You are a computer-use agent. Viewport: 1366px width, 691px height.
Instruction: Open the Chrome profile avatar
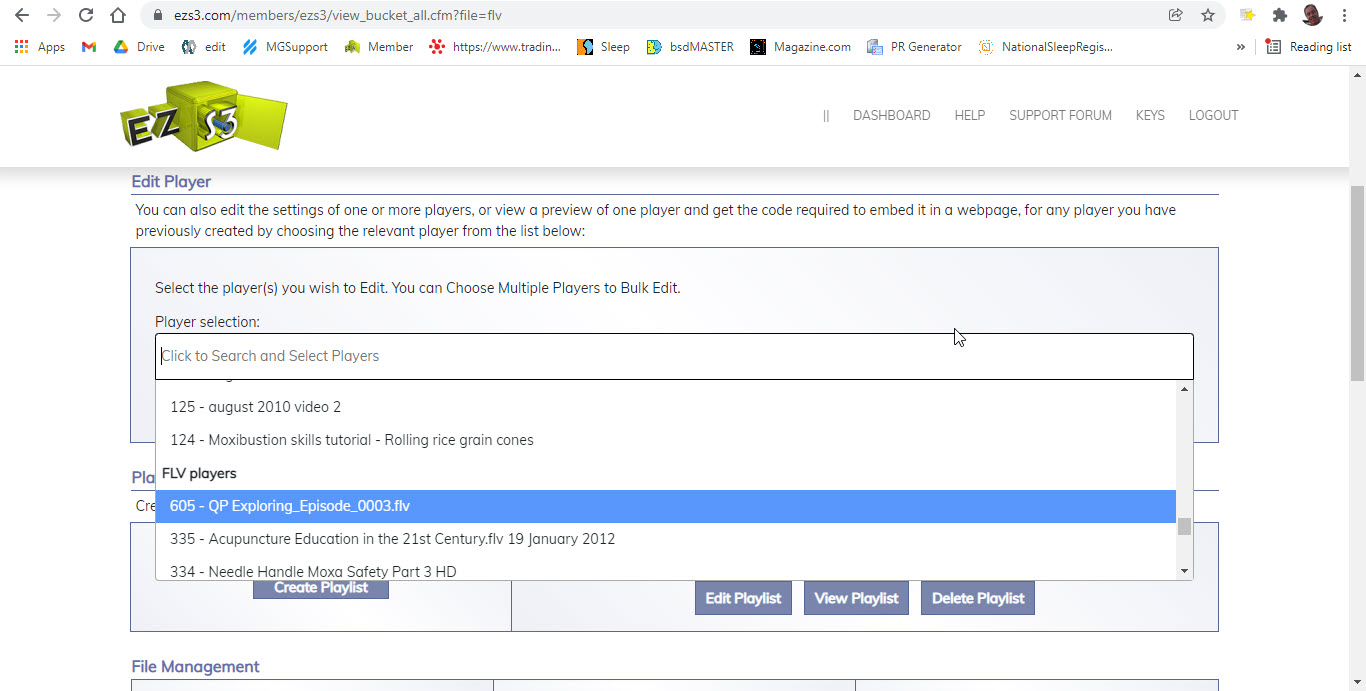tap(1312, 15)
